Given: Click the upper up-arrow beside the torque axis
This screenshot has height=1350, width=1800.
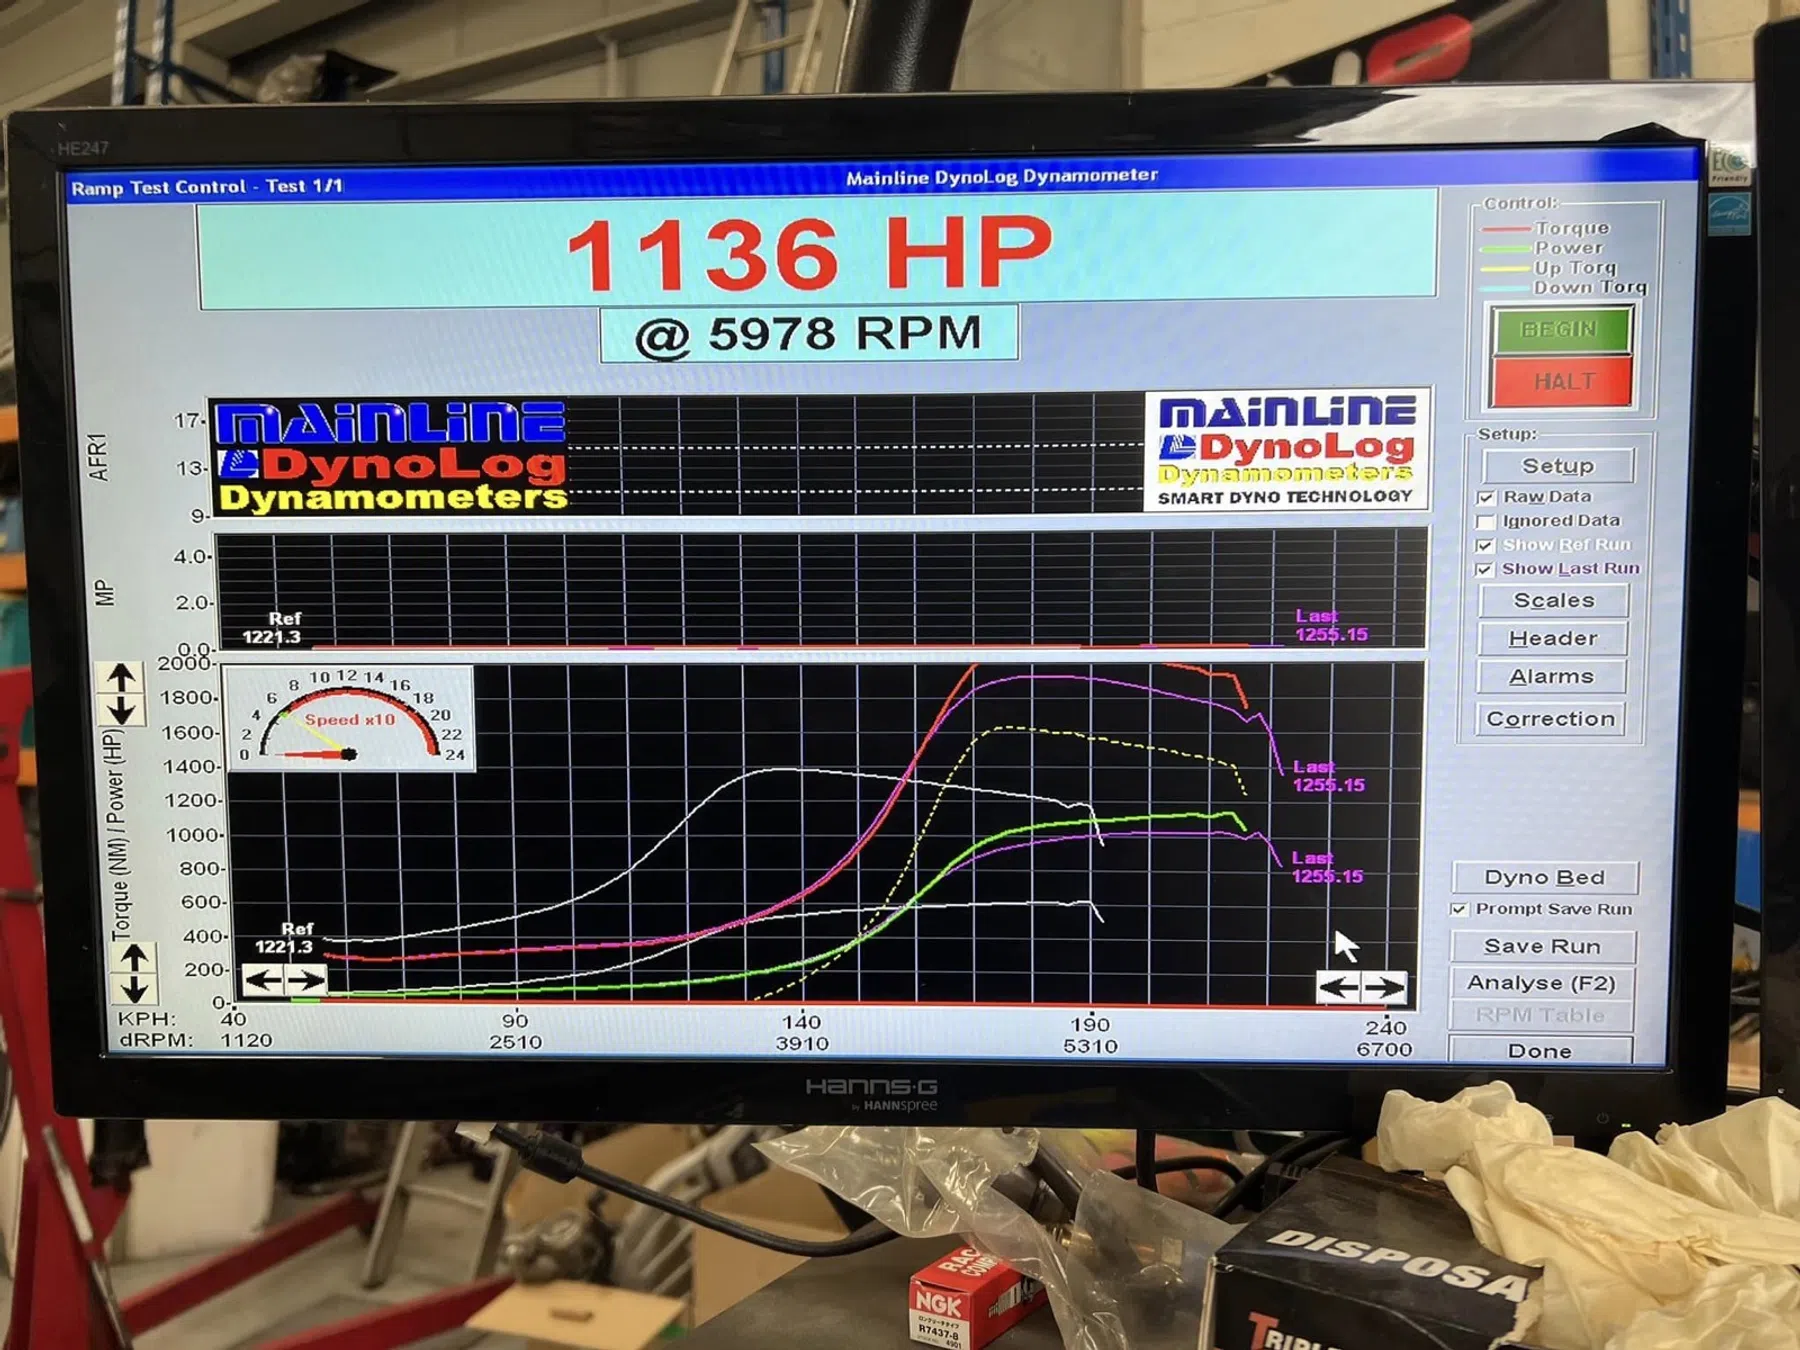Looking at the screenshot, I should (121, 678).
